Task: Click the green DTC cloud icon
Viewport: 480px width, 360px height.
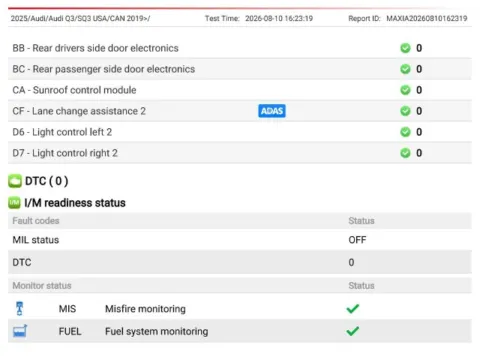Action: [x=15, y=181]
